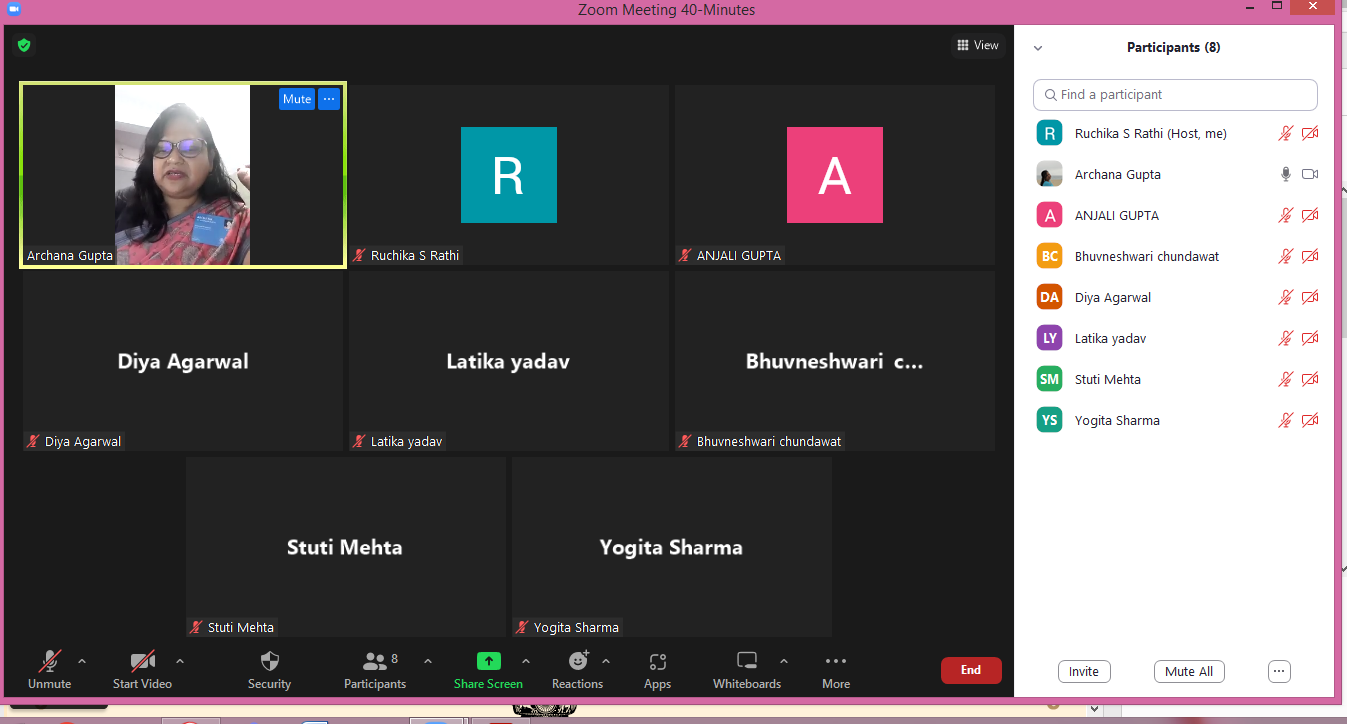Open the Security shield options
The height and width of the screenshot is (724, 1347).
coord(269,662)
